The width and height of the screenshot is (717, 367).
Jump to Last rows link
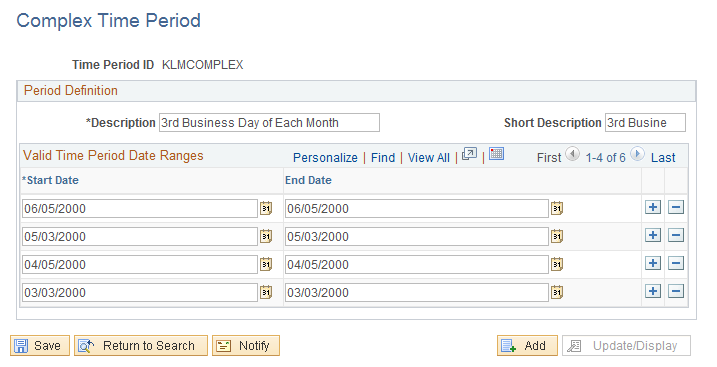[663, 158]
